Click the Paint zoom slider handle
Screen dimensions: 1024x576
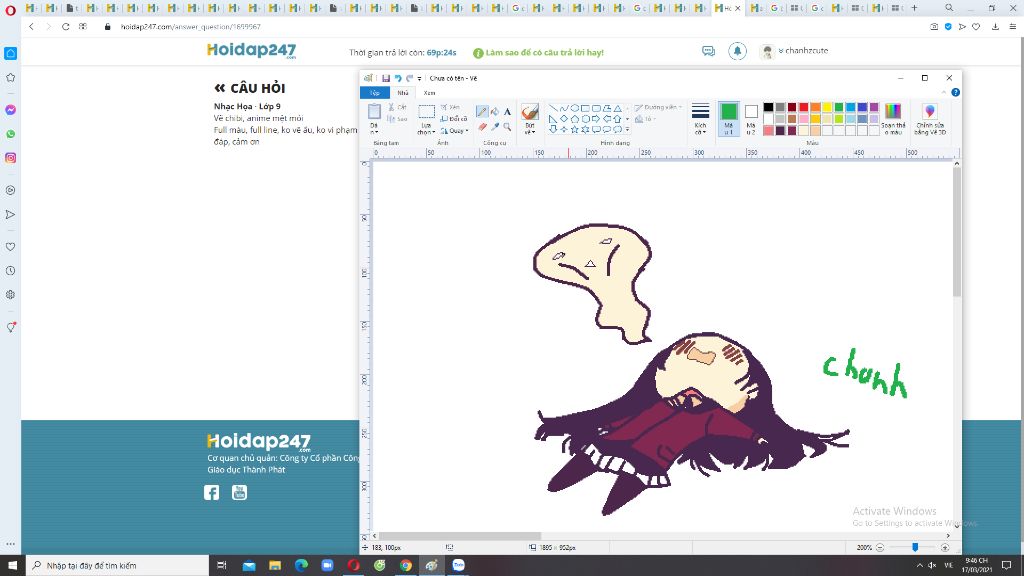915,547
